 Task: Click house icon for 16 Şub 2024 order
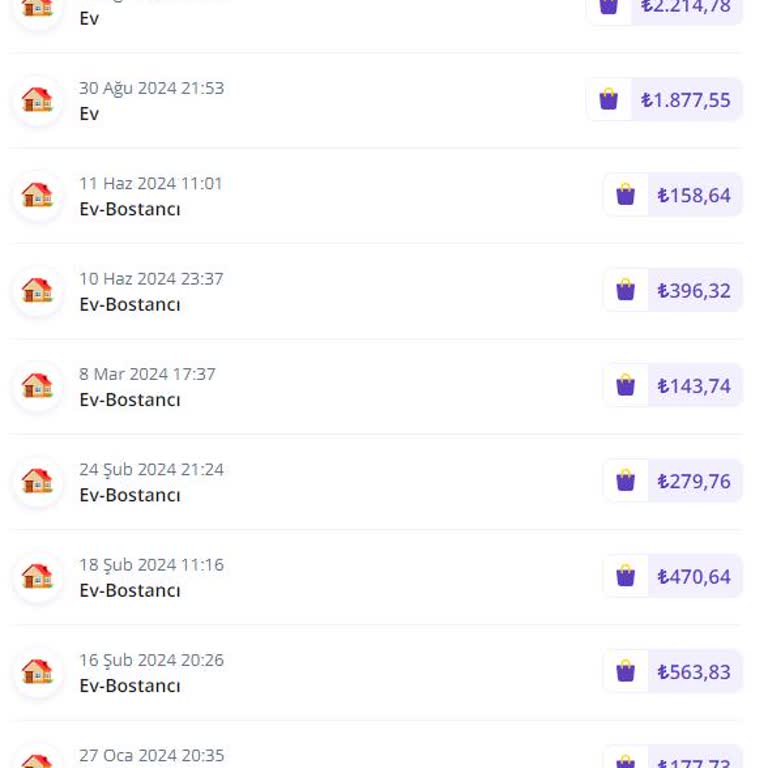point(37,672)
